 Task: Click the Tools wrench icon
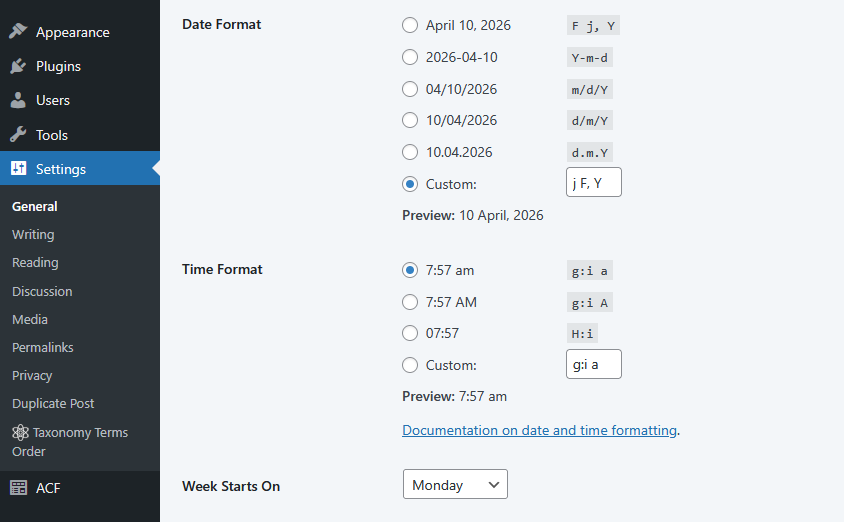click(x=18, y=135)
